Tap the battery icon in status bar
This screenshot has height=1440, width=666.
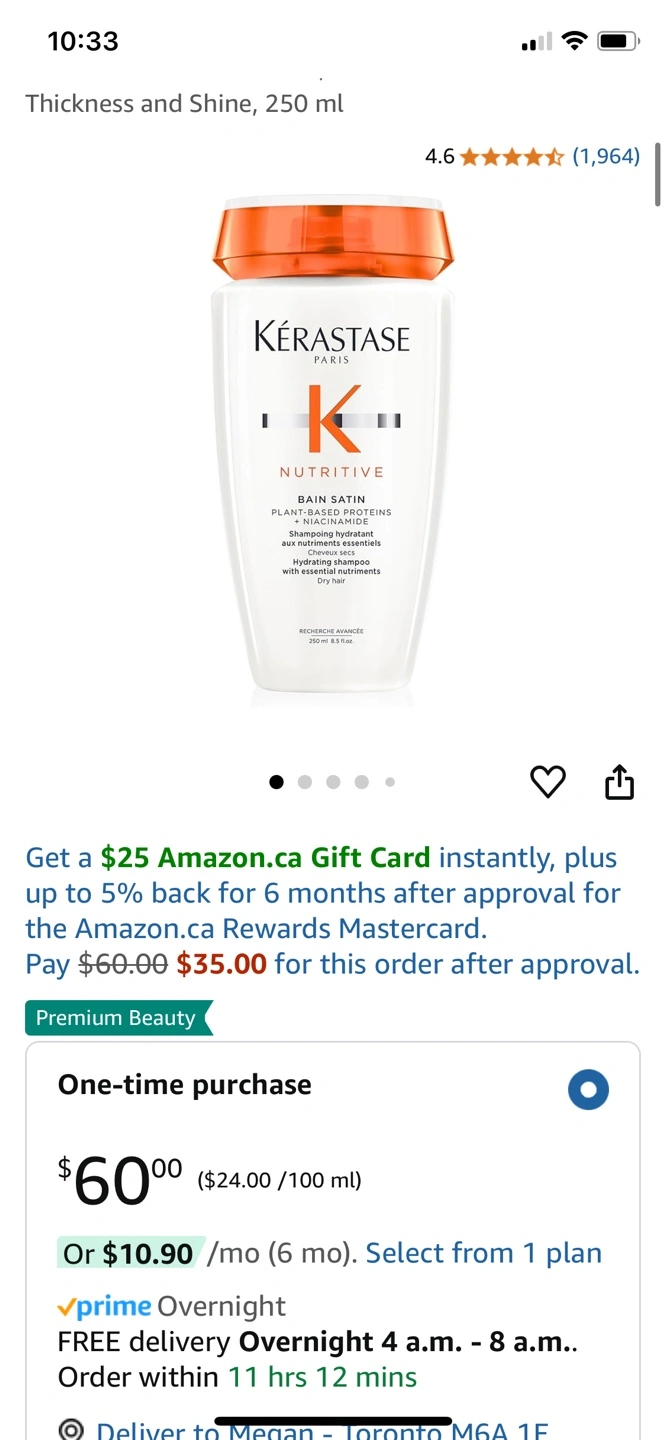tap(618, 41)
